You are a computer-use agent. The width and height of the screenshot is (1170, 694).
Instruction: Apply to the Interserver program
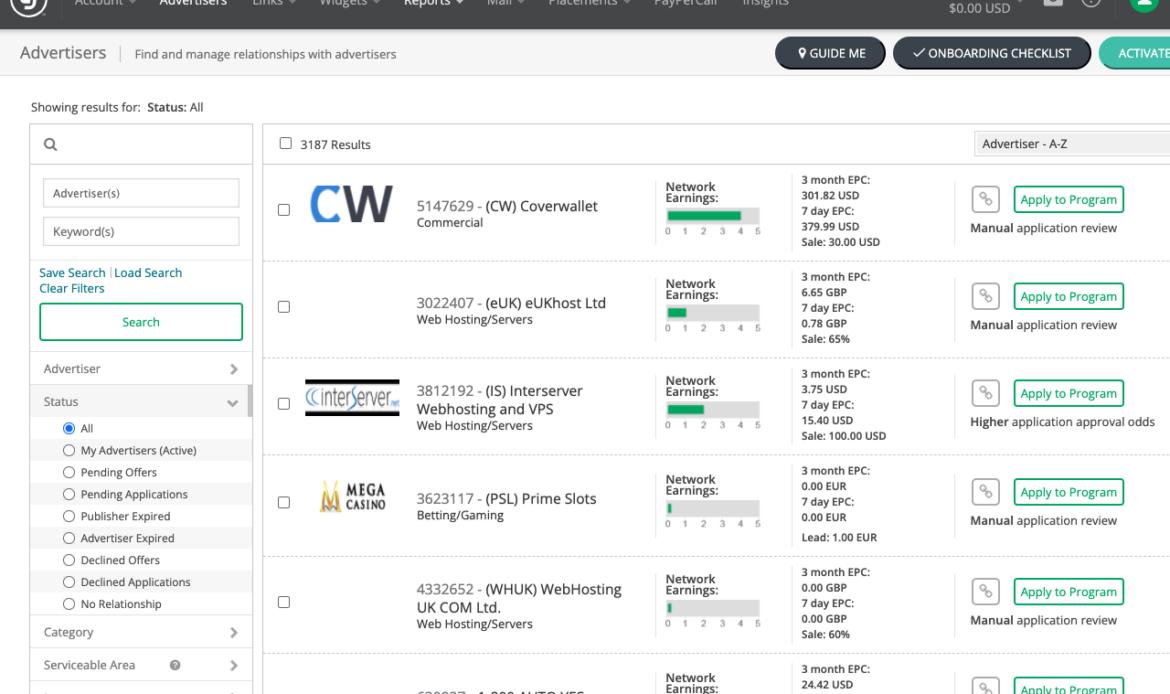click(x=1069, y=393)
